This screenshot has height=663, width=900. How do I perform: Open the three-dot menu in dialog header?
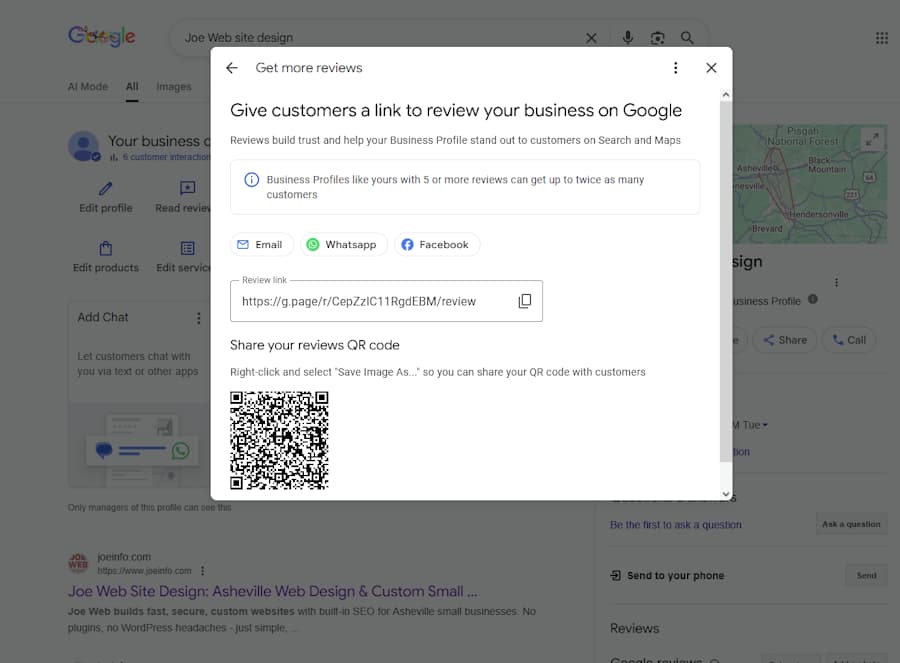pyautogui.click(x=676, y=68)
